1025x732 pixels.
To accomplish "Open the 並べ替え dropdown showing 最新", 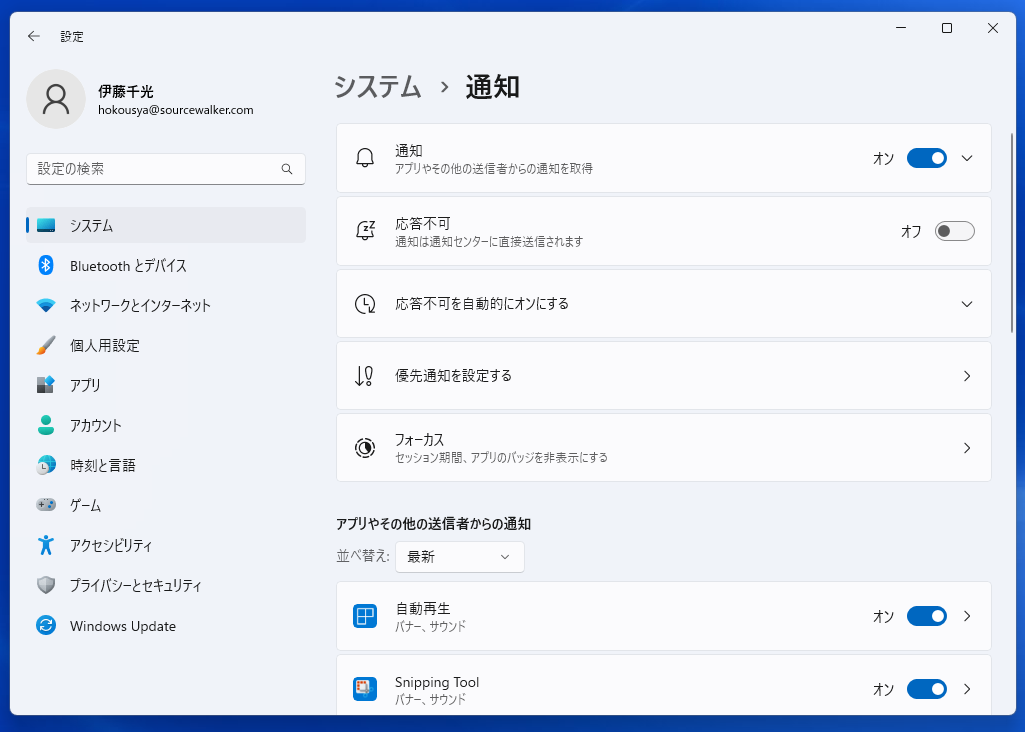I will tap(460, 557).
